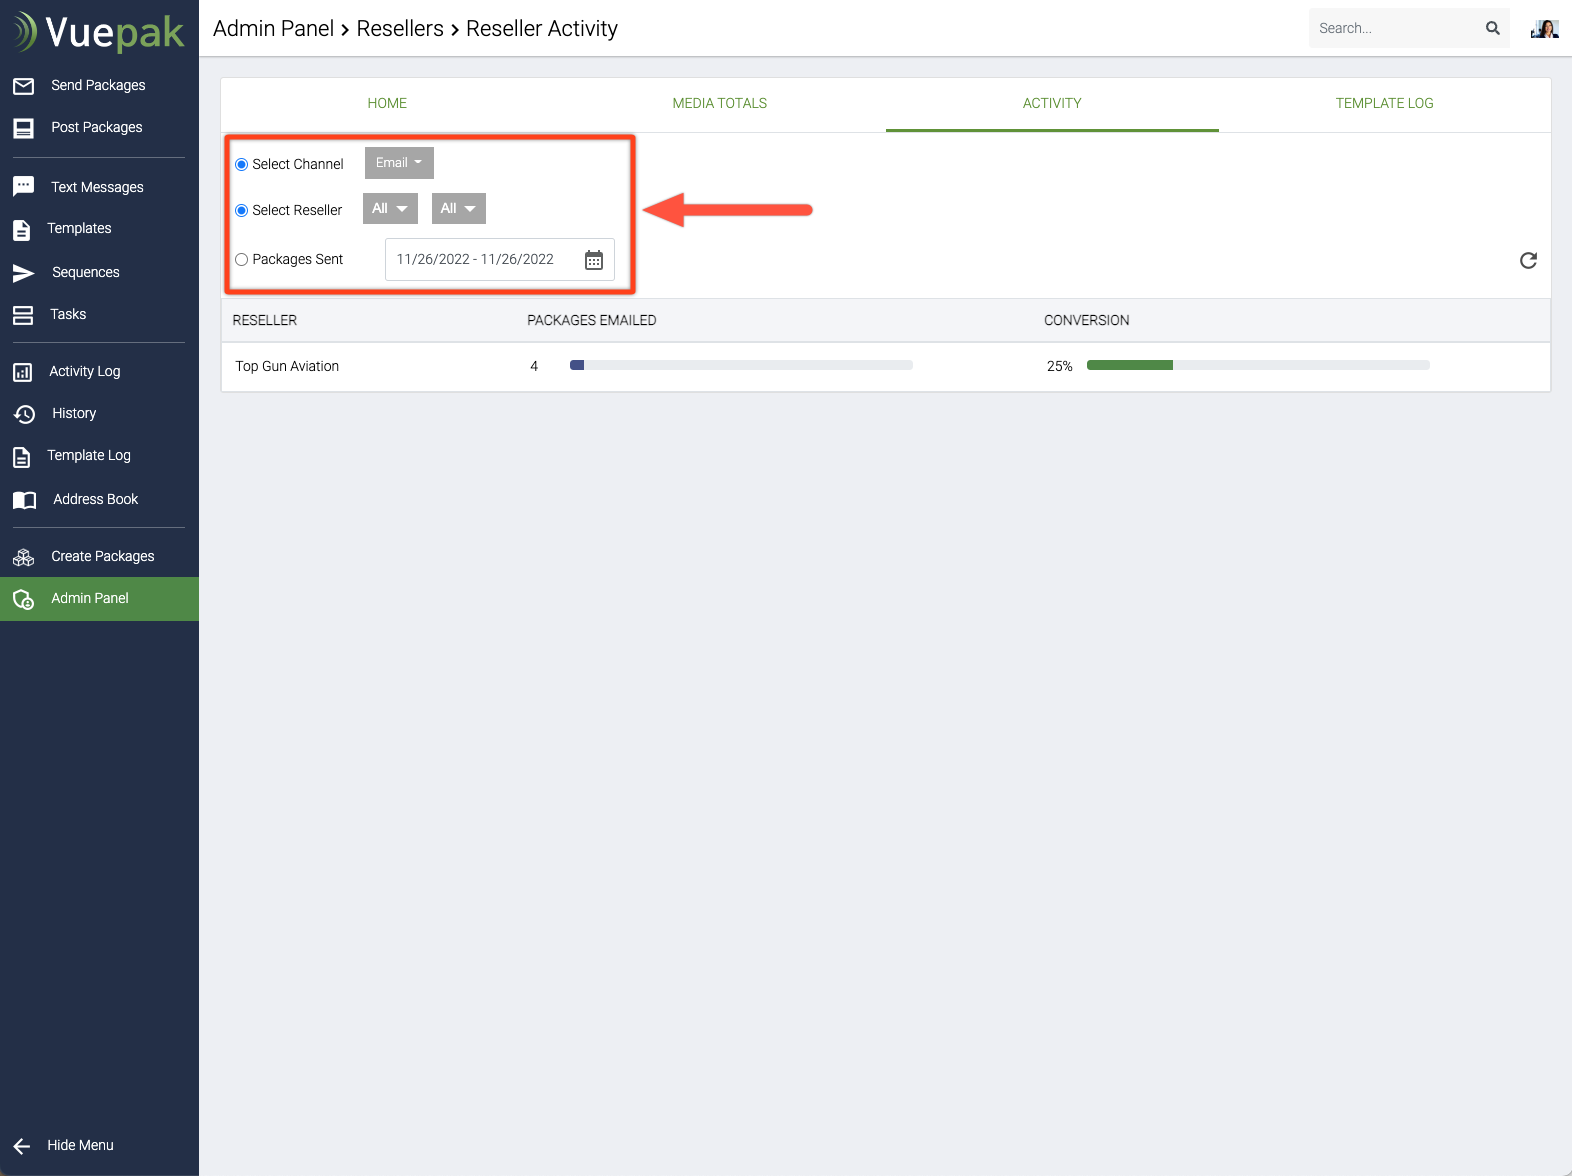The height and width of the screenshot is (1176, 1572).
Task: Open Tasks sidebar label
Action: tap(68, 314)
